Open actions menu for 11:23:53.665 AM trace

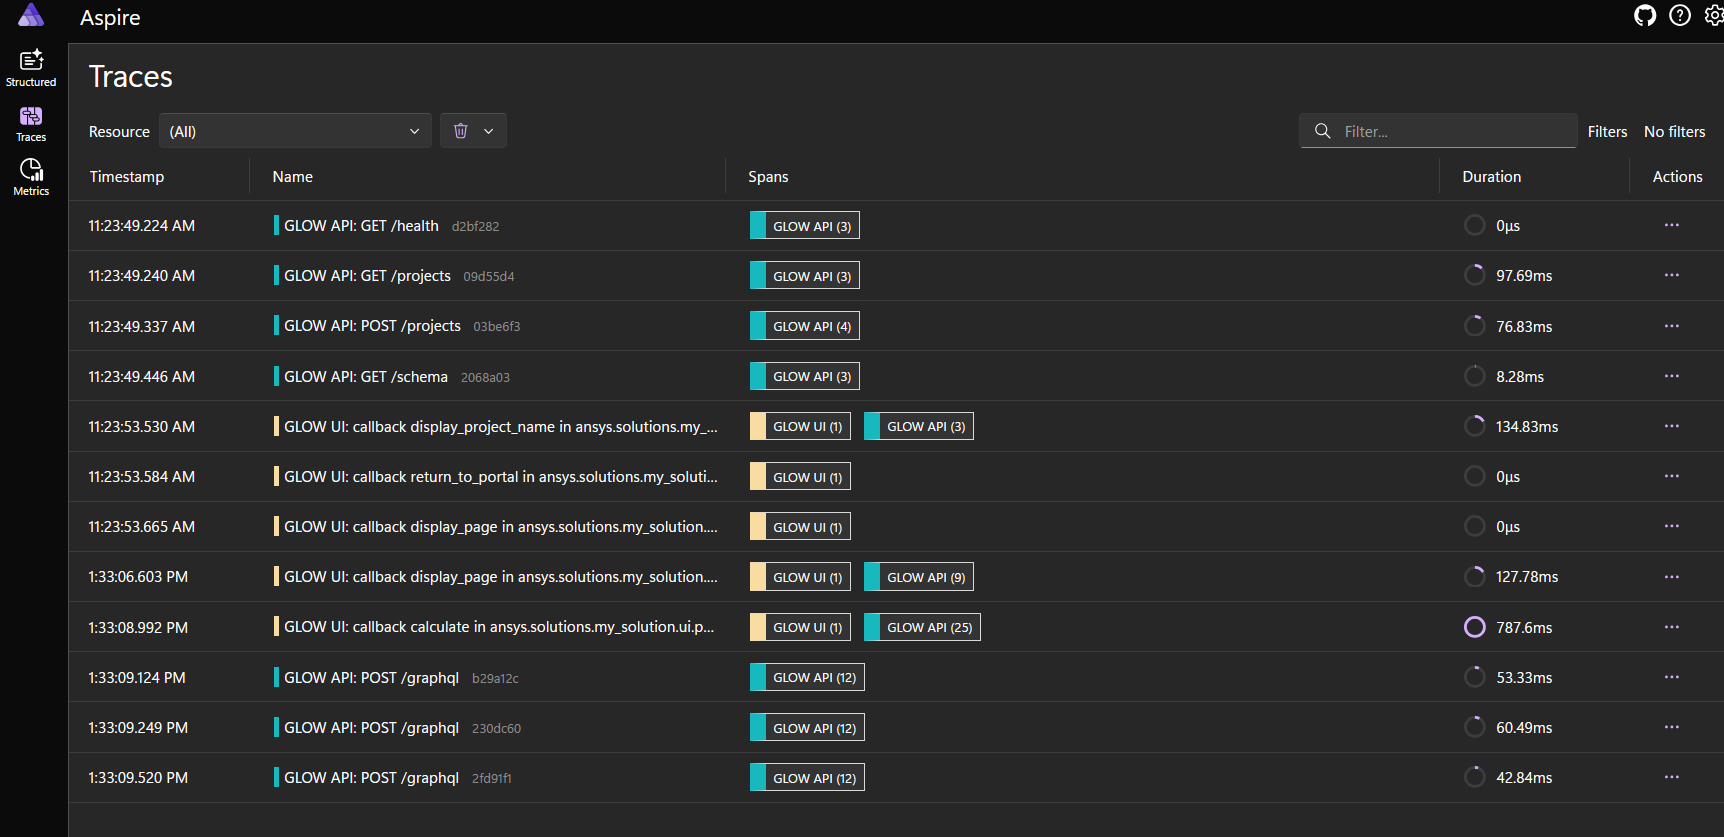(1672, 526)
